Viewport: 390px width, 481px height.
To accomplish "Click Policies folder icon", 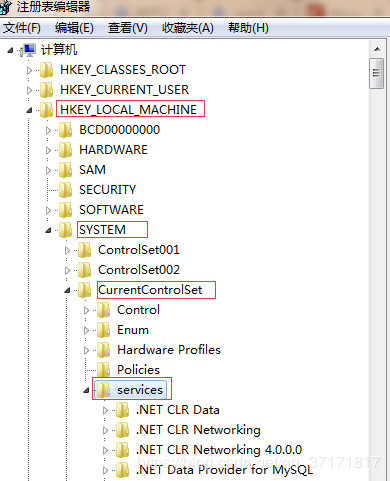I will pos(104,370).
